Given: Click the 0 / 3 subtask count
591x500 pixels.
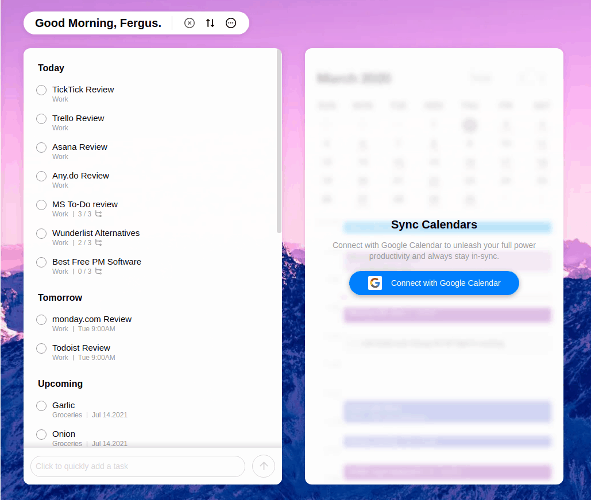Looking at the screenshot, I should pos(84,271).
